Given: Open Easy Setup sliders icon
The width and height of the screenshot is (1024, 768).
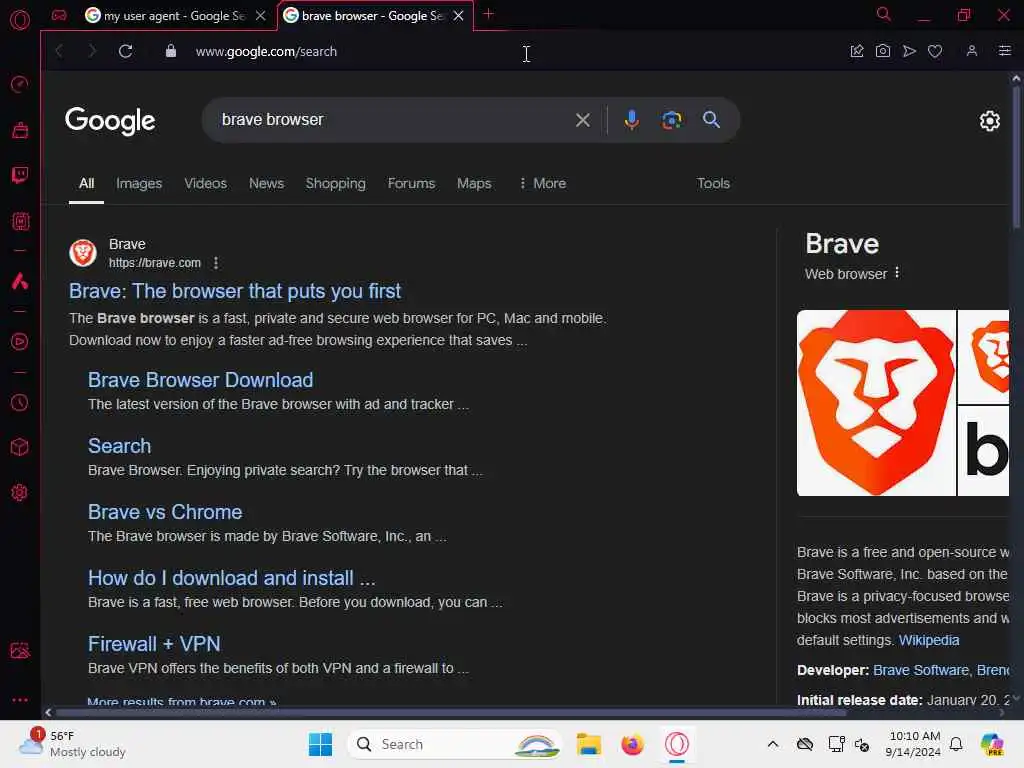Looking at the screenshot, I should click(1005, 51).
